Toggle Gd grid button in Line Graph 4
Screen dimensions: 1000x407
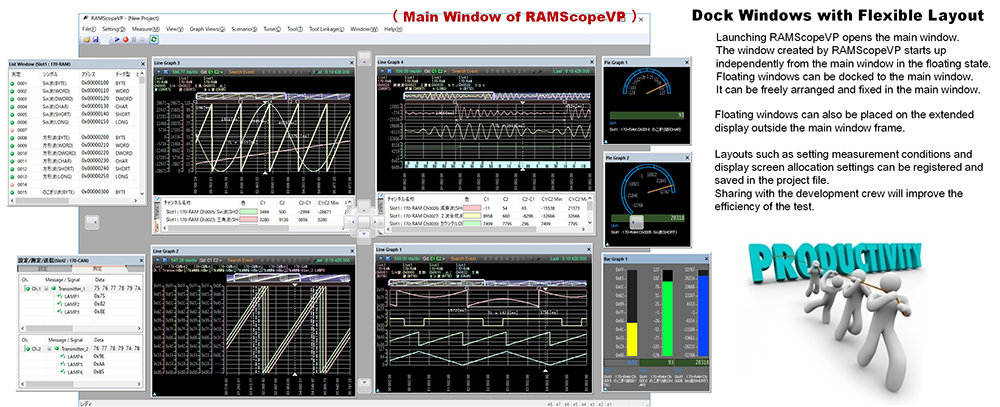pyautogui.click(x=427, y=71)
